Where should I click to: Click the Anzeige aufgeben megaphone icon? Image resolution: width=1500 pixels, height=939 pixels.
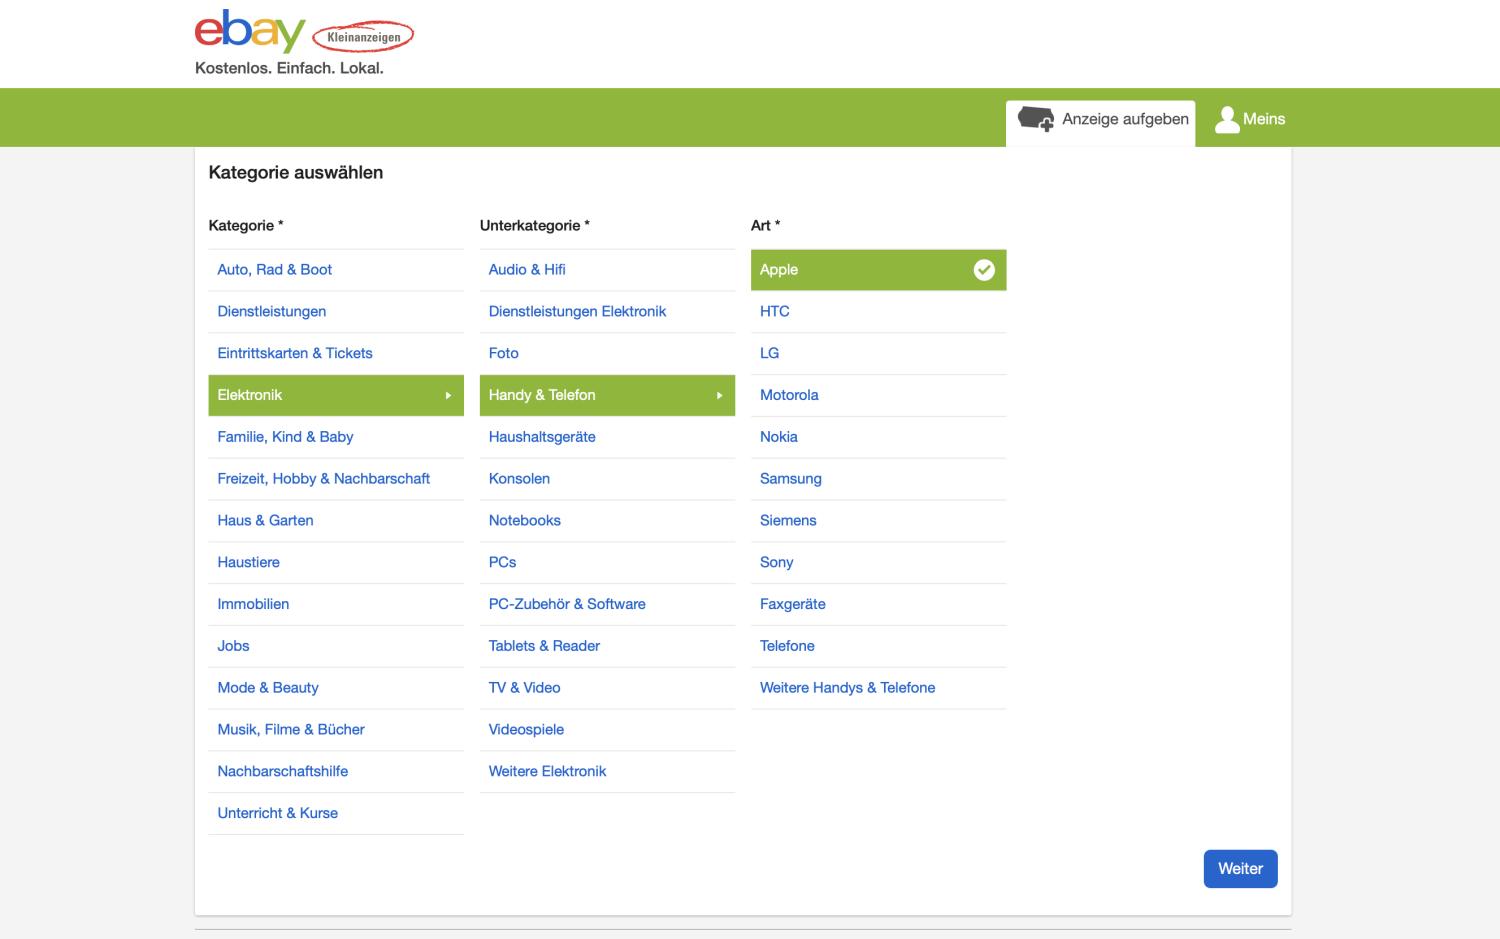point(1036,119)
